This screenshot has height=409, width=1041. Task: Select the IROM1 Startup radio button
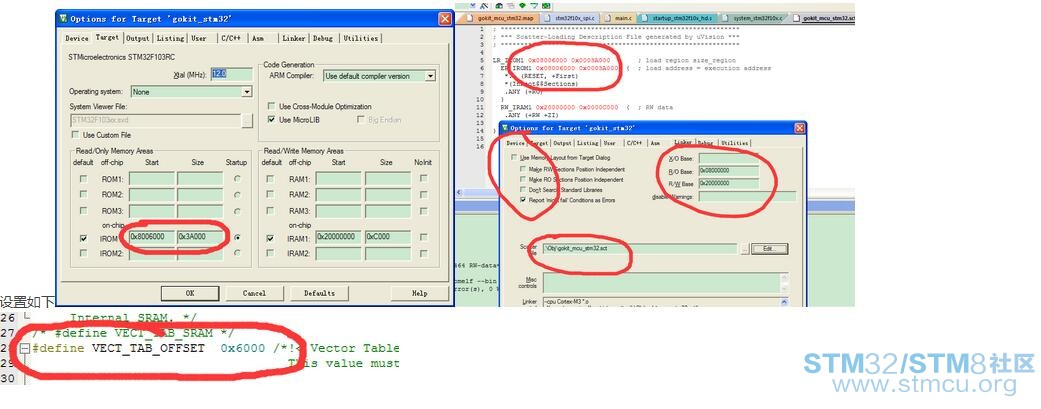point(237,238)
